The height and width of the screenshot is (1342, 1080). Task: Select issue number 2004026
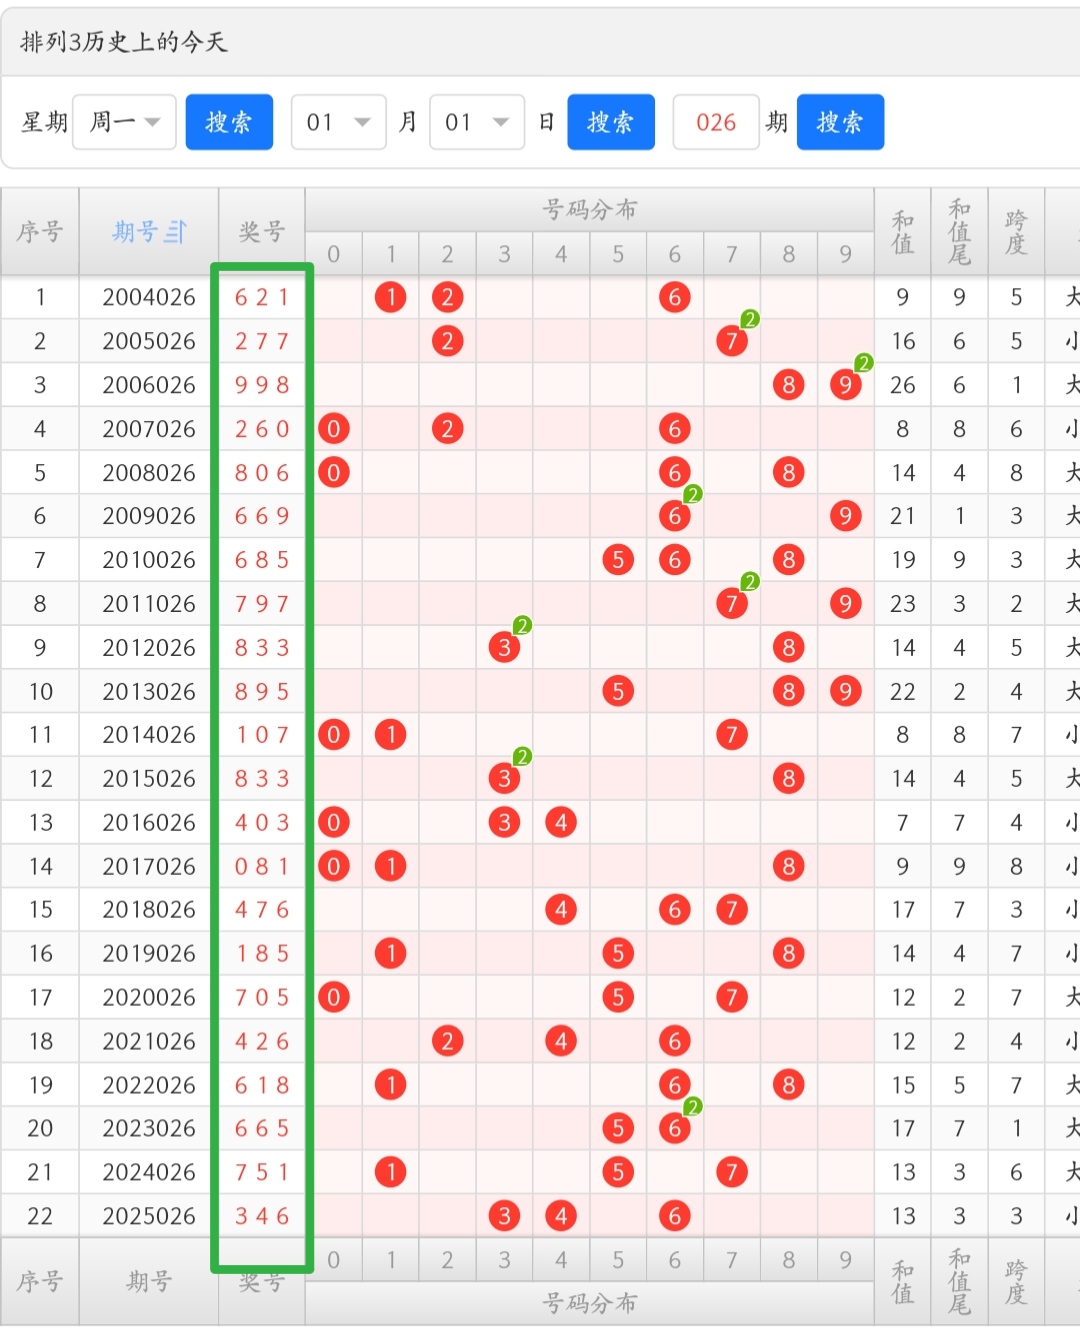(149, 297)
